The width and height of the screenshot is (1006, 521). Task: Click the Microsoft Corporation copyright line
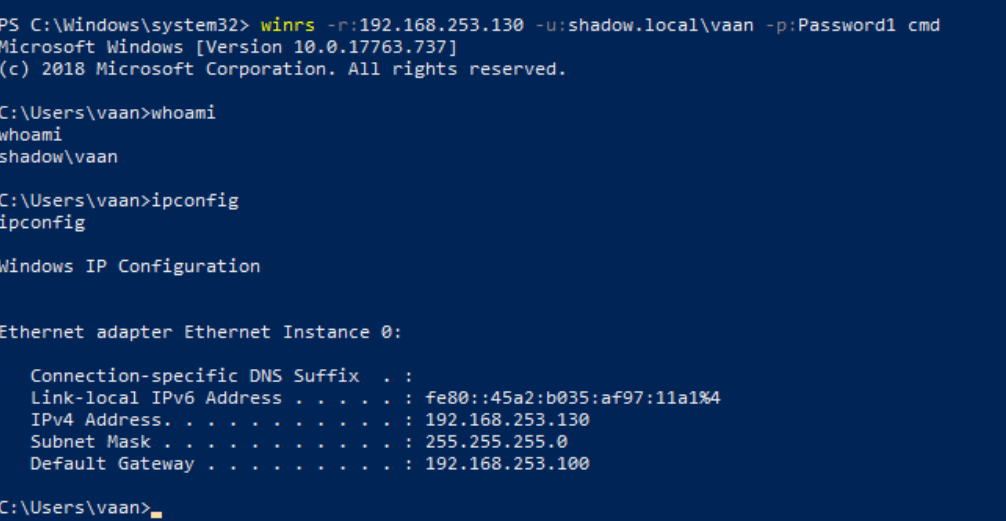click(x=282, y=69)
